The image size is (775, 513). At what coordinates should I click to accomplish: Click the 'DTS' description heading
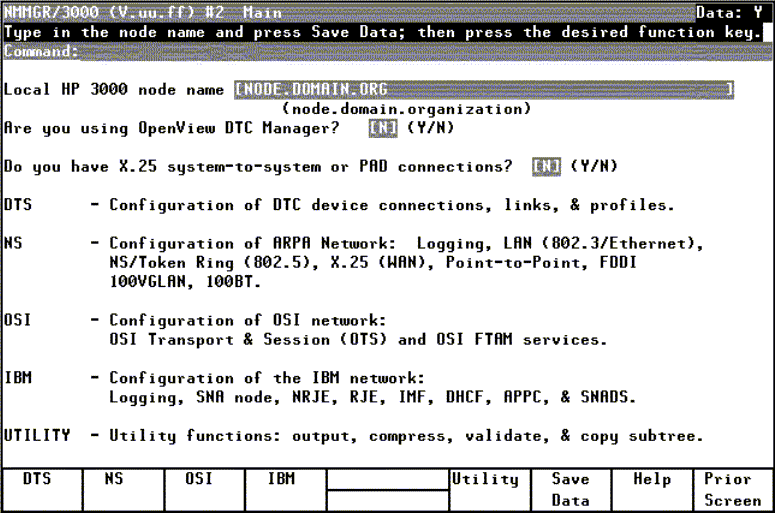(18, 205)
